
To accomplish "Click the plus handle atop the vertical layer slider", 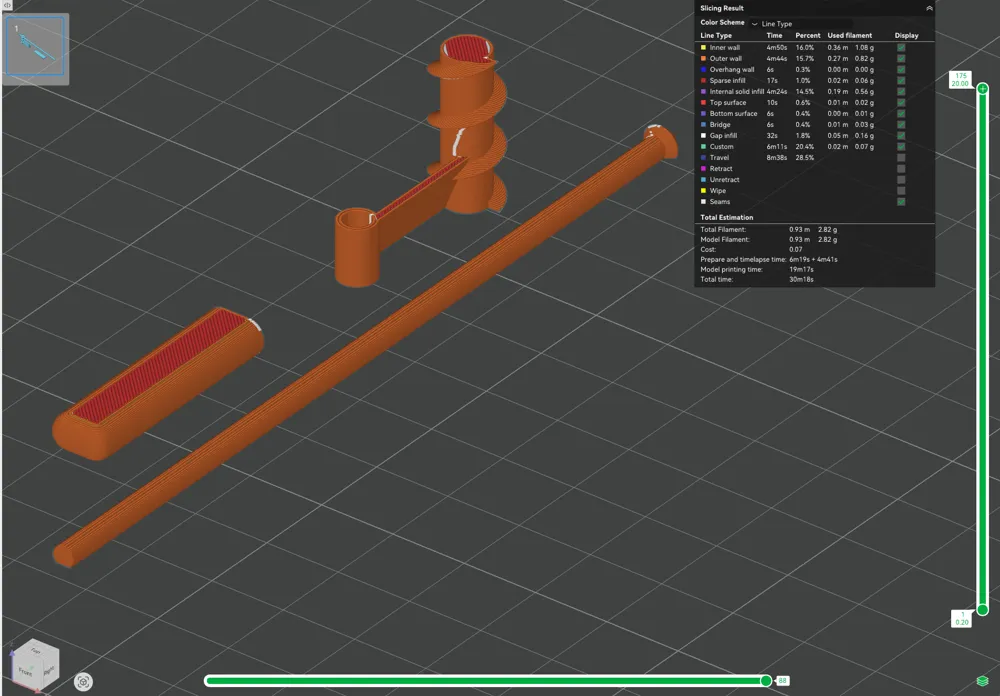I will 983,89.
